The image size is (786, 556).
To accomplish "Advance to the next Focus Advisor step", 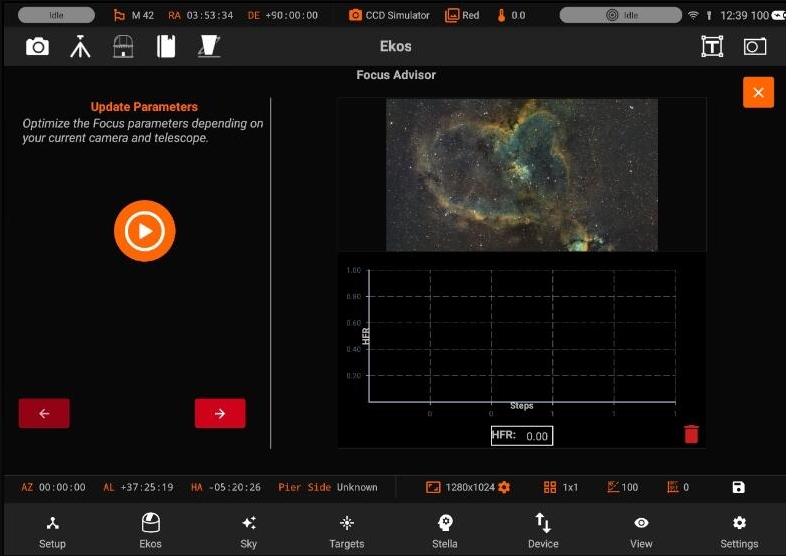I will [220, 414].
